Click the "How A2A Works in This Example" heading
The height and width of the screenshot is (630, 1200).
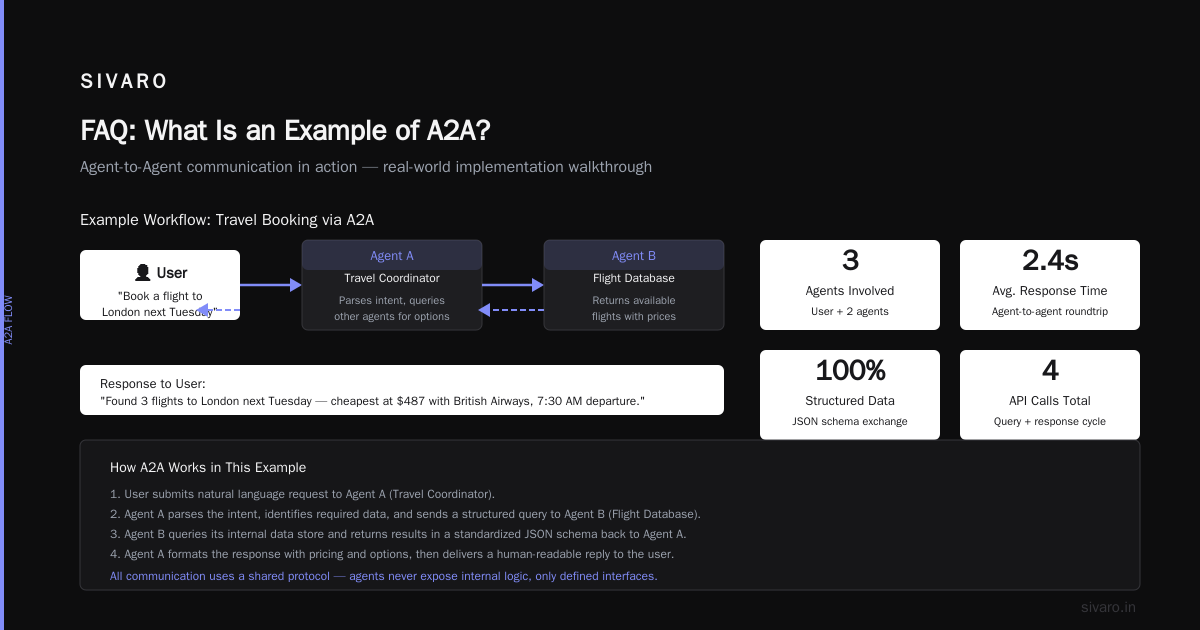pyautogui.click(x=208, y=467)
